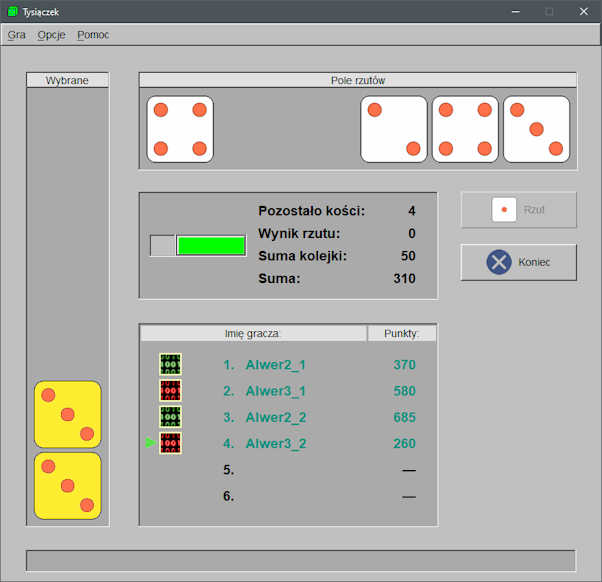The image size is (602, 582).
Task: Click the current player icon for Alwer3_2
Action: [x=170, y=443]
